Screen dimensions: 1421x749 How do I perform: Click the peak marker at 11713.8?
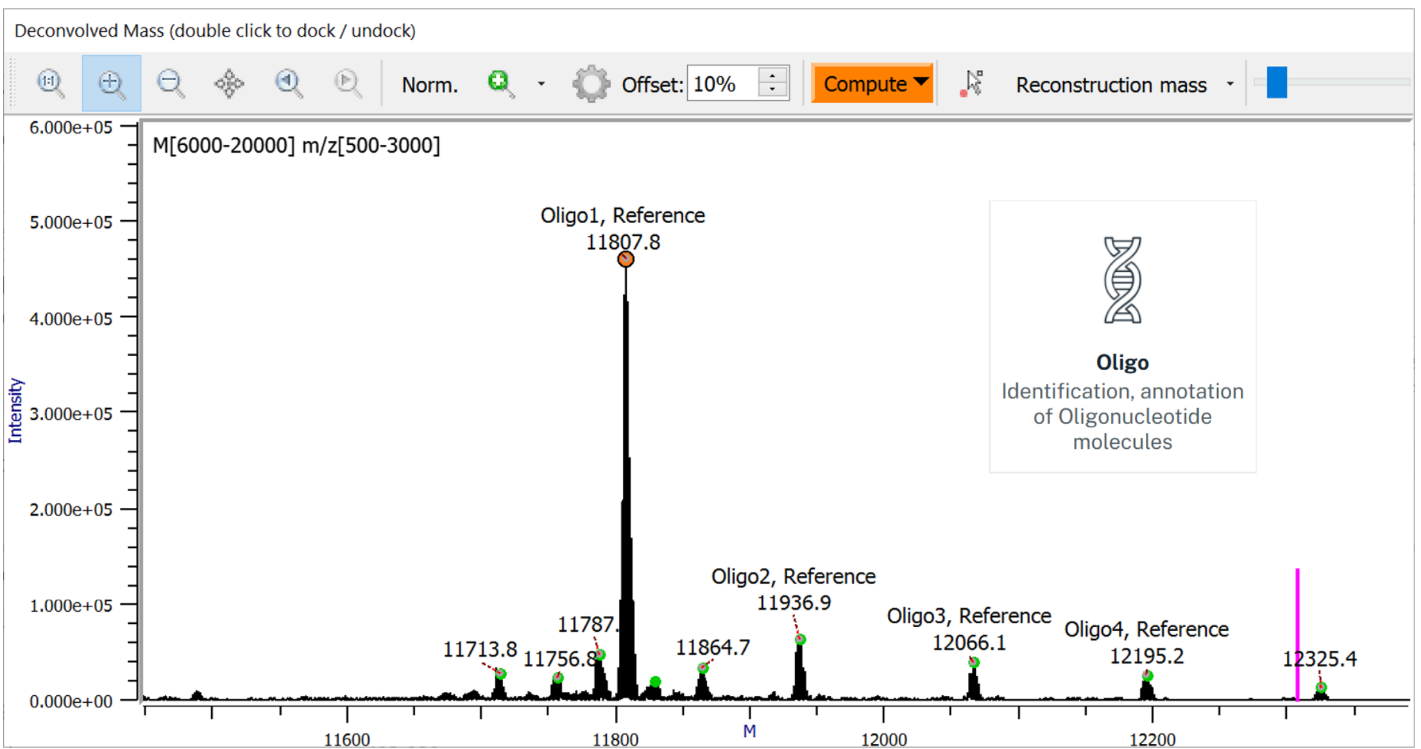click(500, 674)
